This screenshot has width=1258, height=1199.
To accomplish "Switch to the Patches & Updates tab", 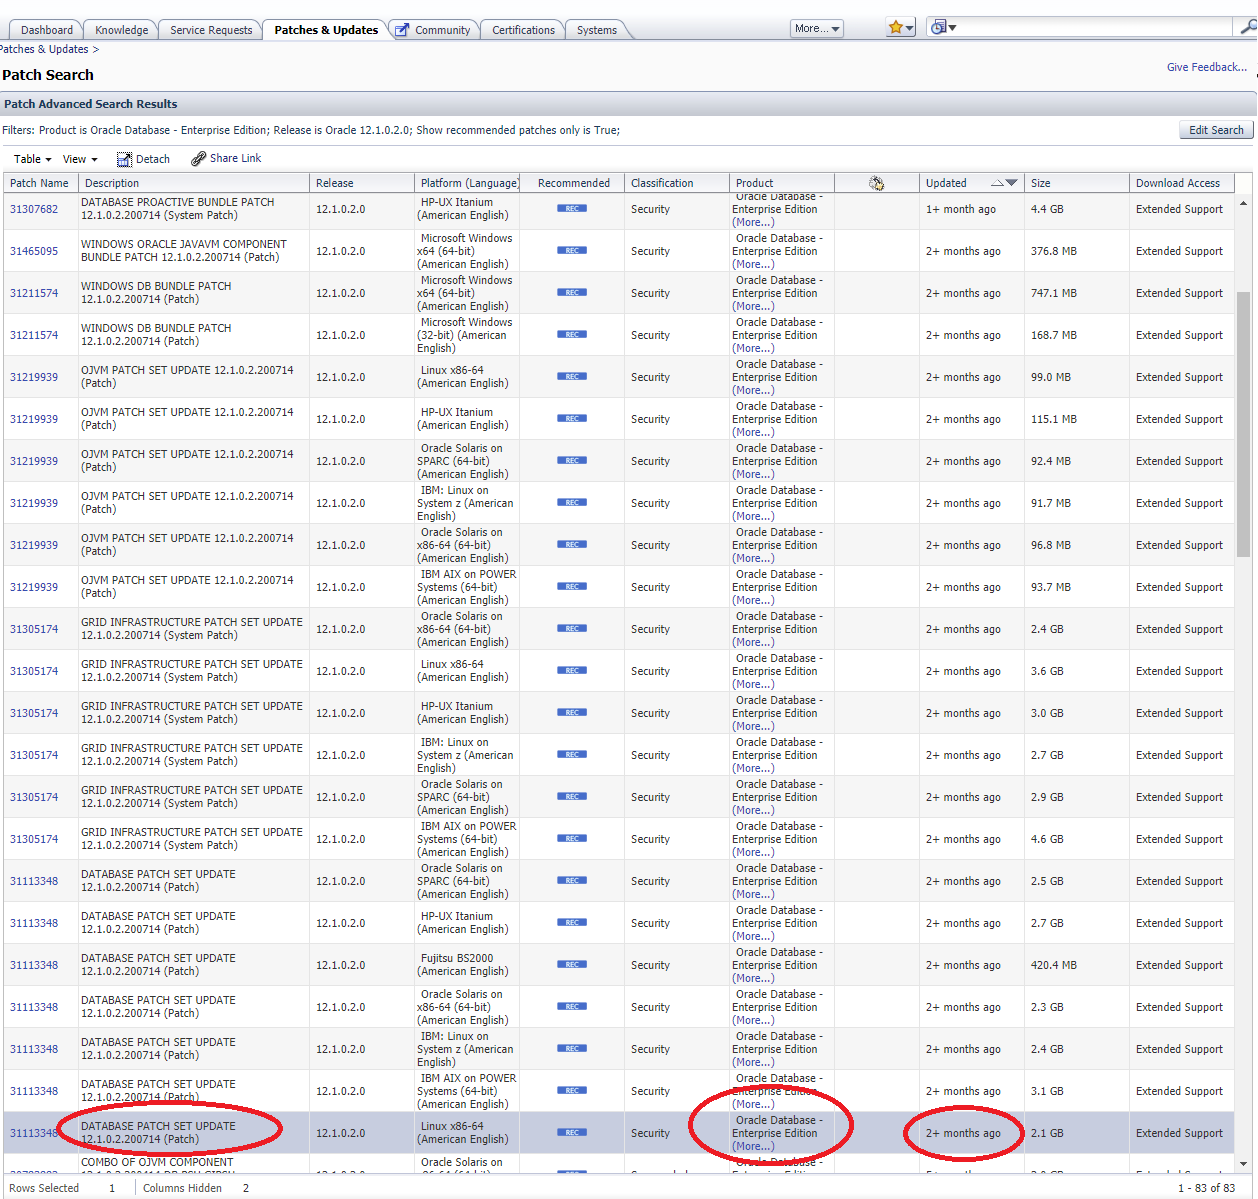I will (325, 30).
